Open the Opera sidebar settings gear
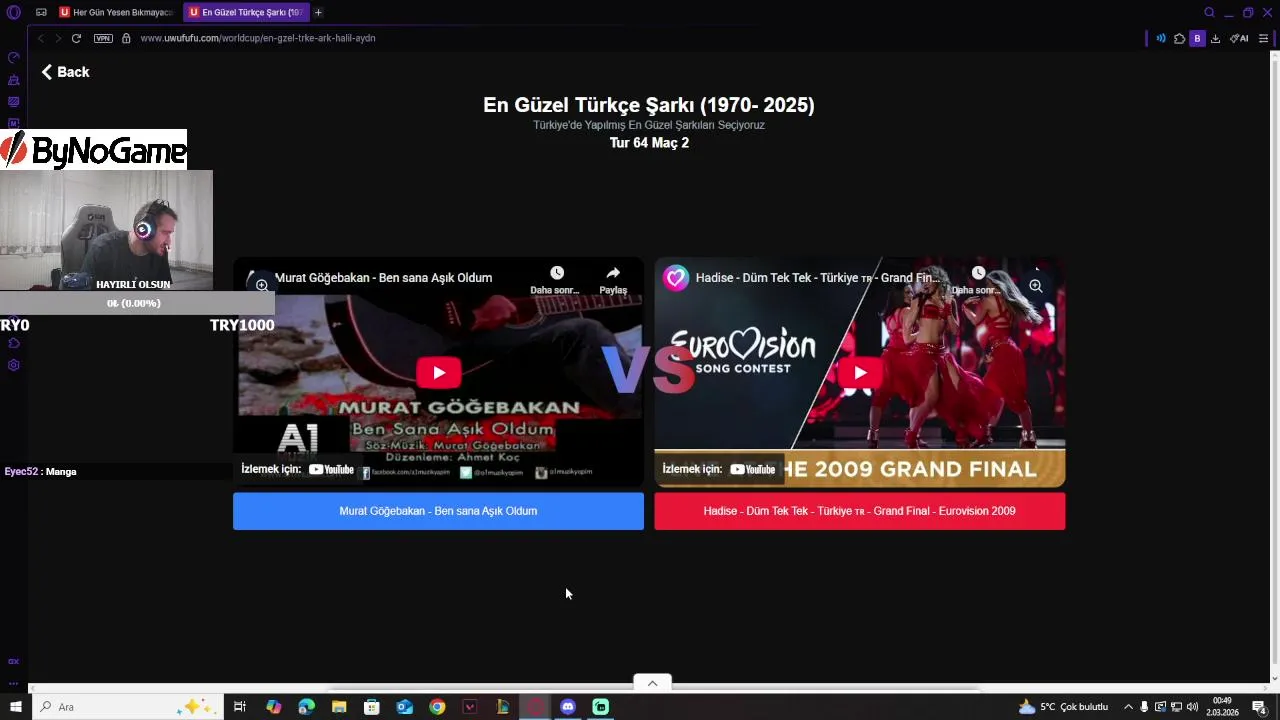1280x720 pixels. coord(13,365)
